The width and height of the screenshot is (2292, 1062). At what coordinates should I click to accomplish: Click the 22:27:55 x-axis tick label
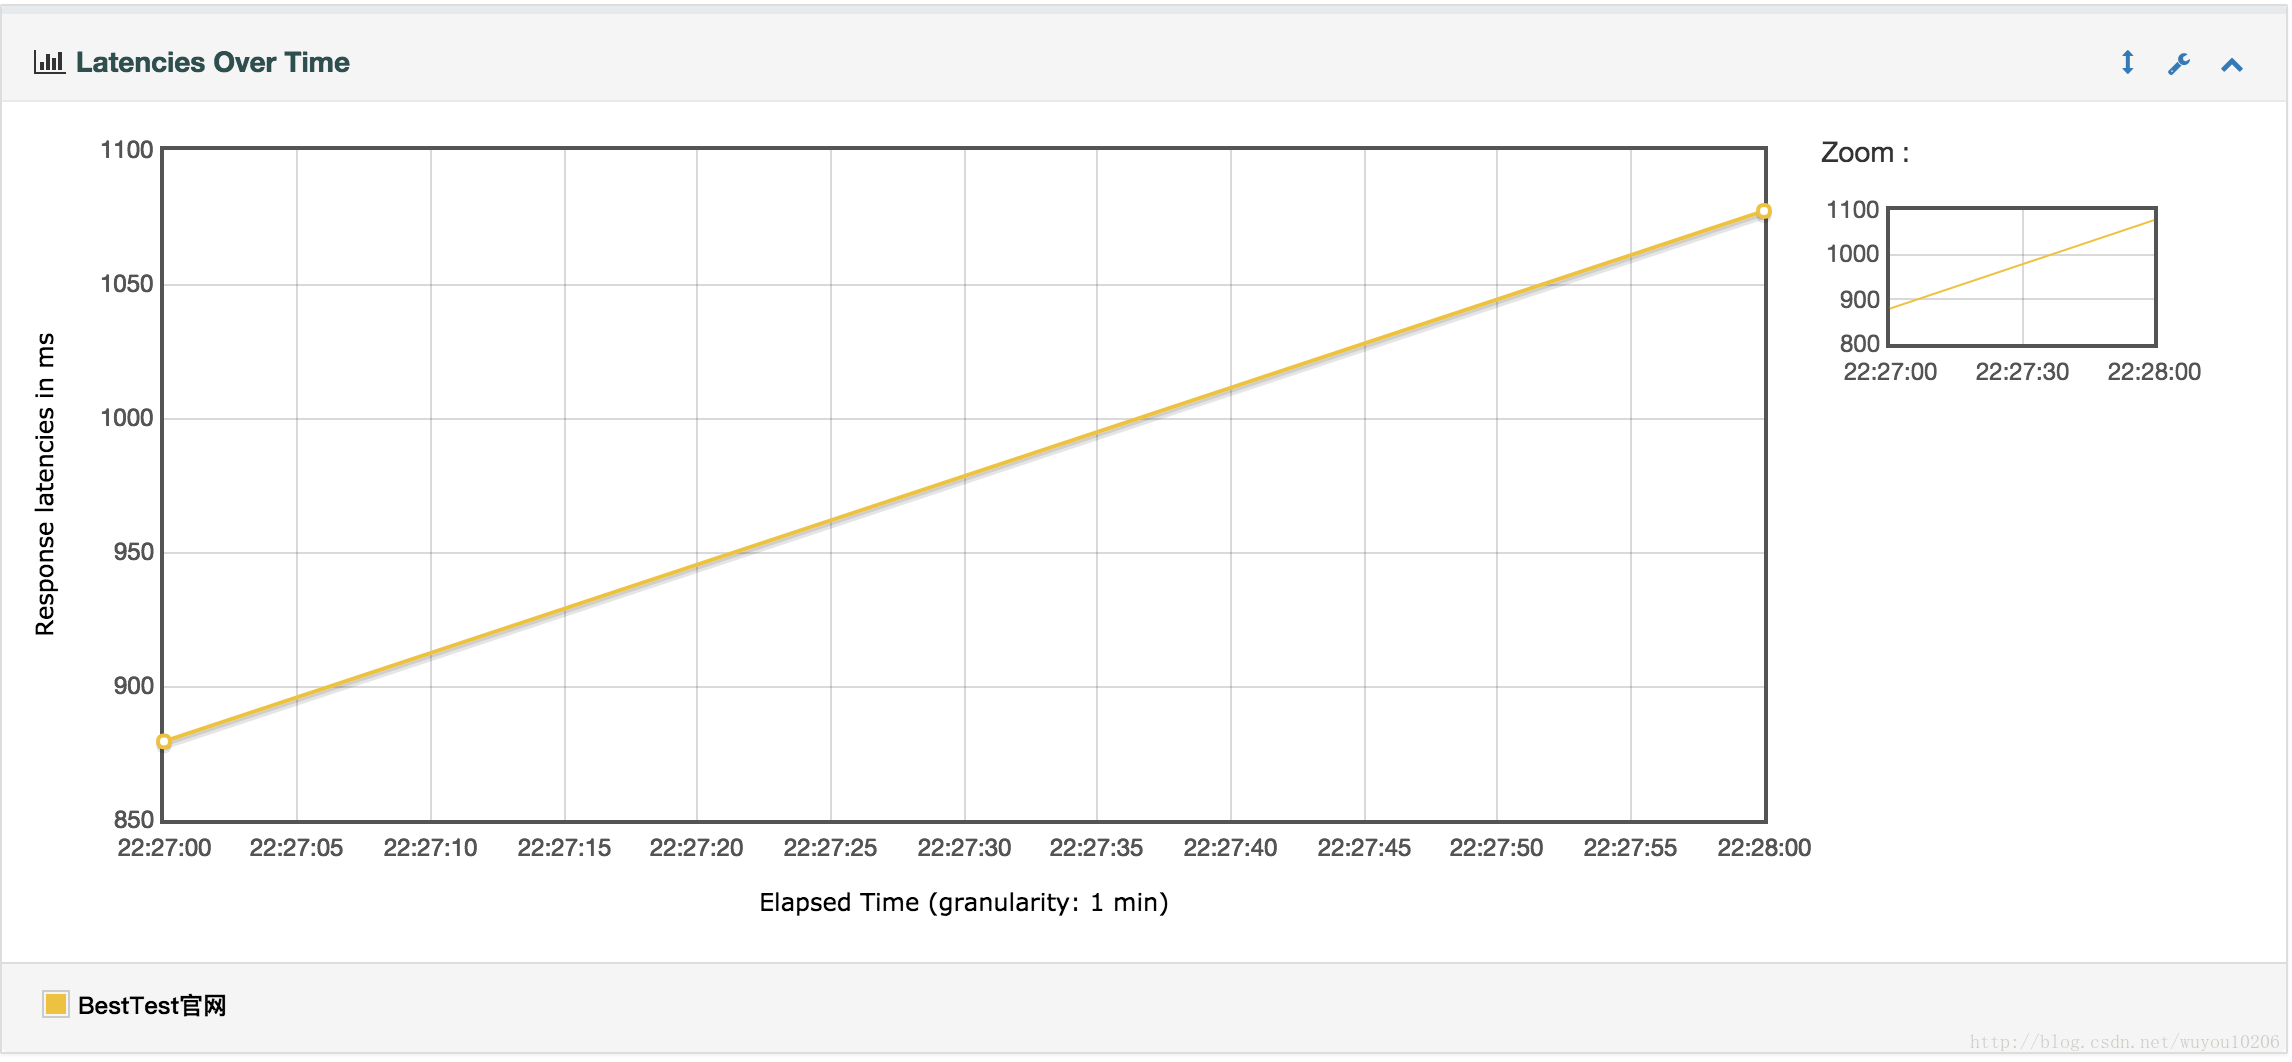(x=1630, y=847)
